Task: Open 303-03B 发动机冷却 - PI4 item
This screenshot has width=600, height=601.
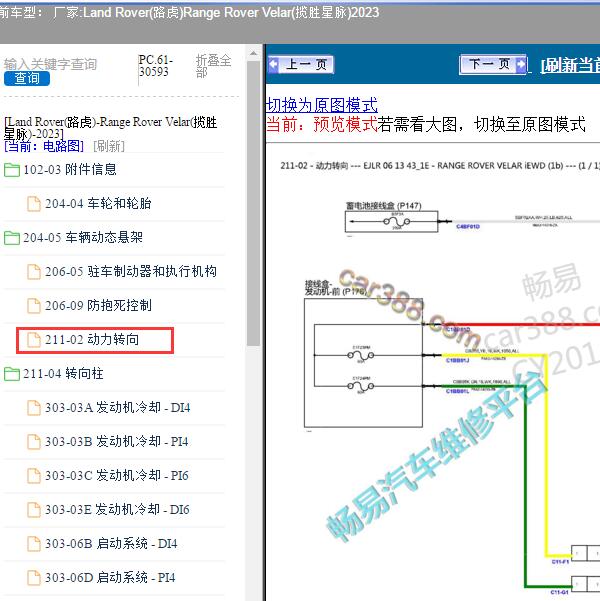Action: click(117, 442)
